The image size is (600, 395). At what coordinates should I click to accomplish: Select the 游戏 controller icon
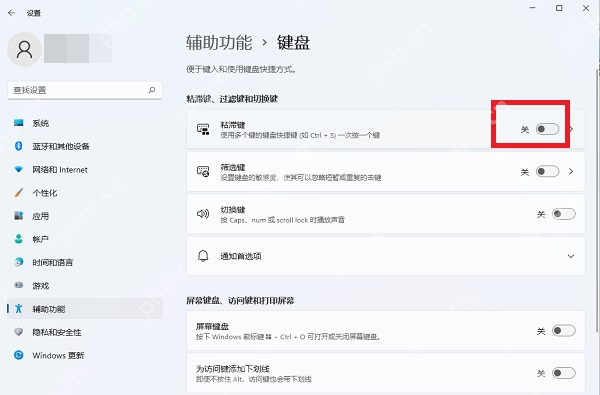click(18, 285)
